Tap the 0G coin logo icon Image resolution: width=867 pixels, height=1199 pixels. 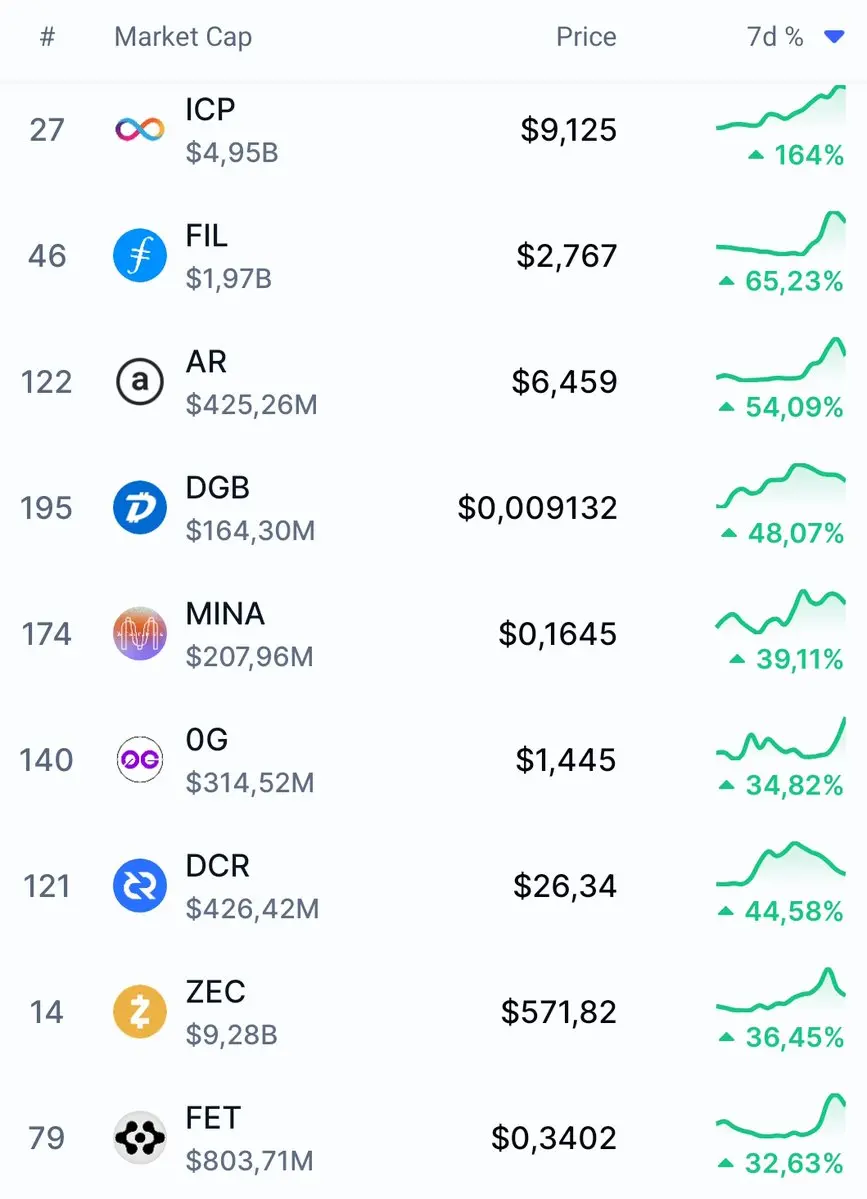[139, 760]
